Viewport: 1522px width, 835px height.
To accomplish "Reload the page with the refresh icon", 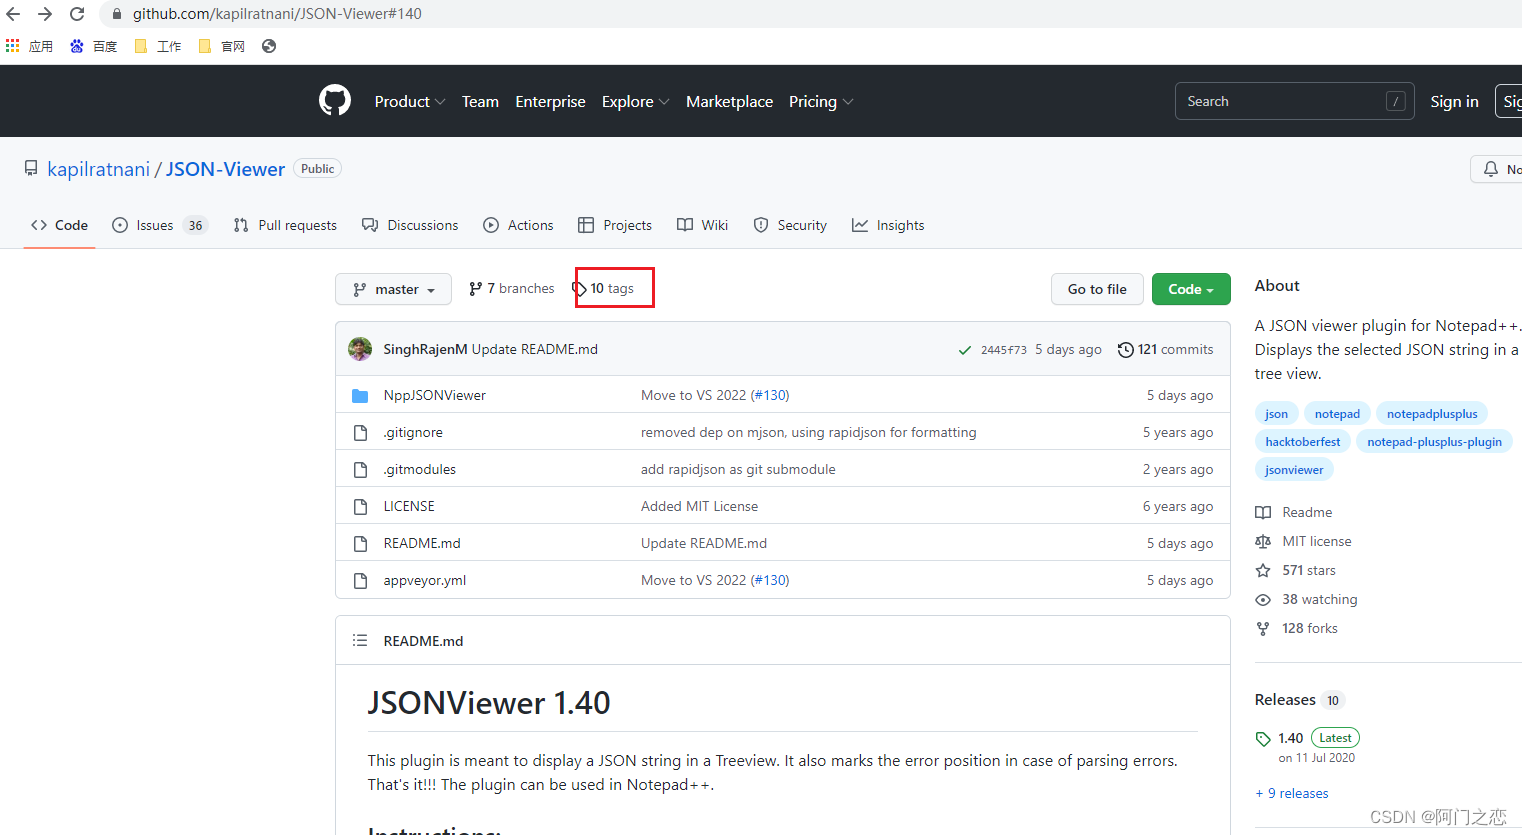I will point(77,14).
